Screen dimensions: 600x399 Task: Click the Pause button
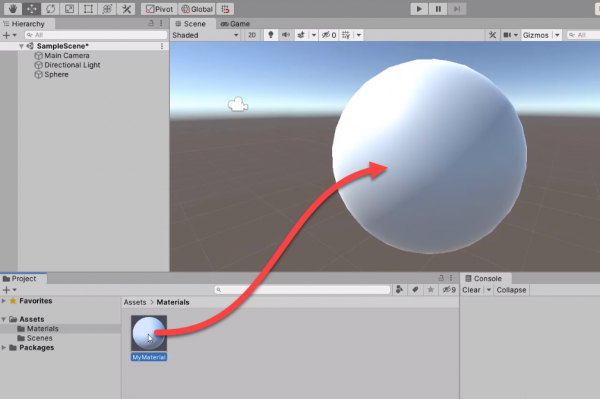438,9
